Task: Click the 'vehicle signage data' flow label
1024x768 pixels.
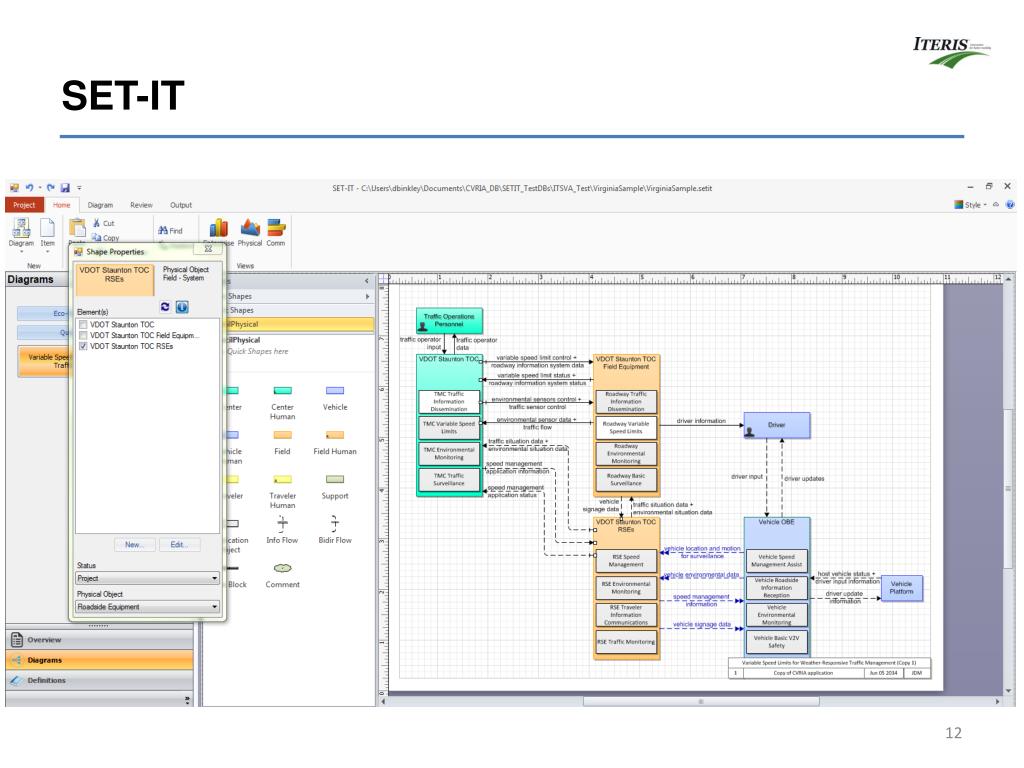Action: tap(702, 624)
